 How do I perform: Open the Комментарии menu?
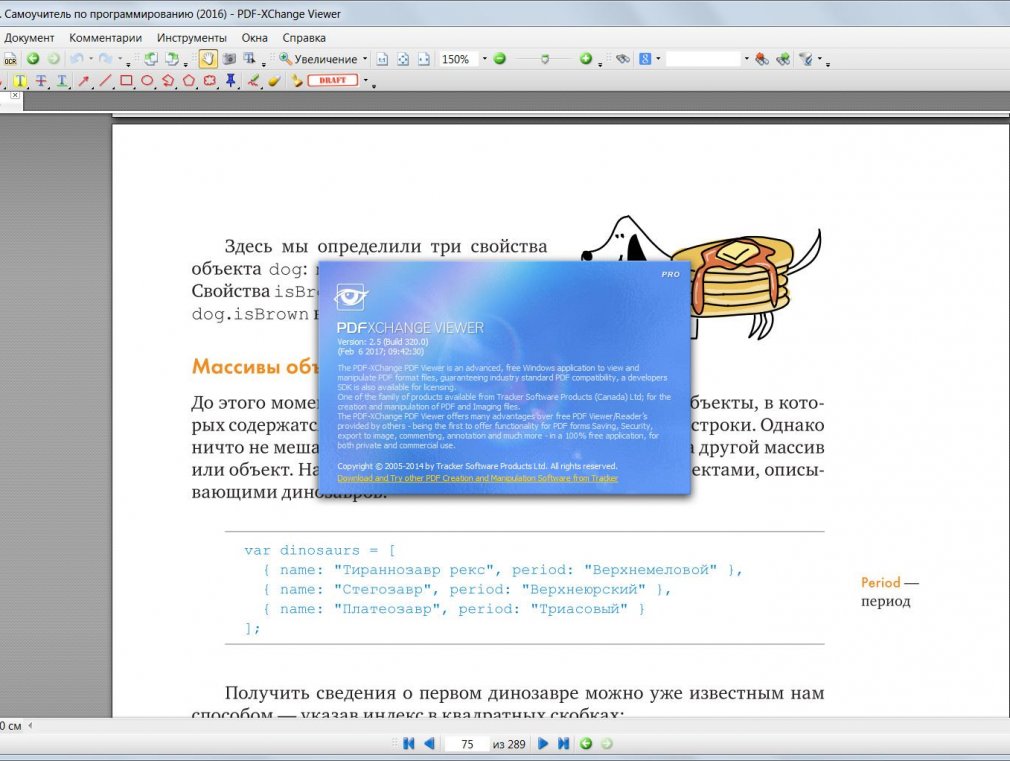coord(106,38)
